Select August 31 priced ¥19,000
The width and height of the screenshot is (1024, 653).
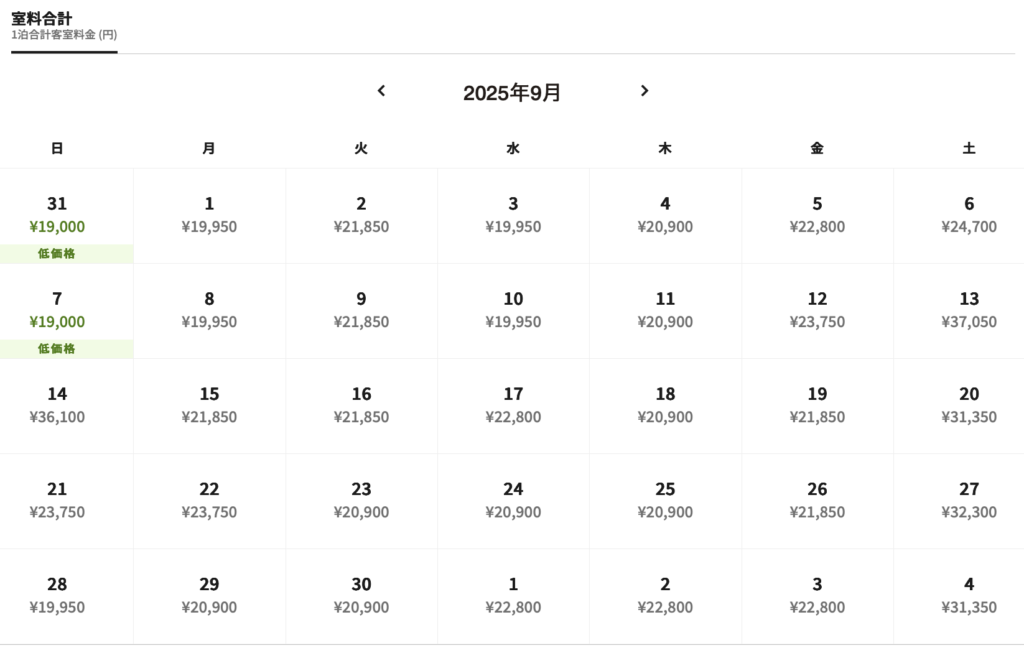coord(57,216)
